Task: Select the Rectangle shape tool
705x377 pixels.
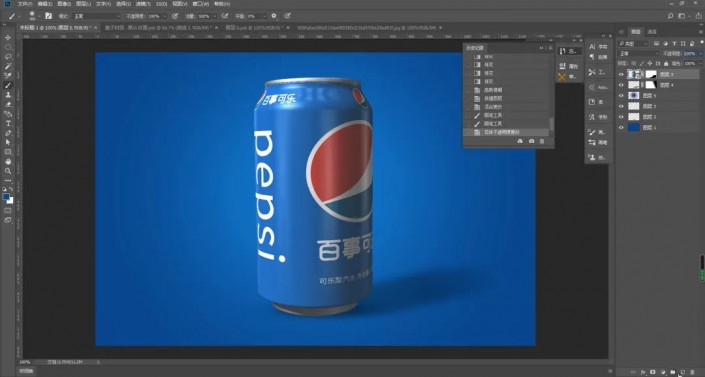Action: 8,152
